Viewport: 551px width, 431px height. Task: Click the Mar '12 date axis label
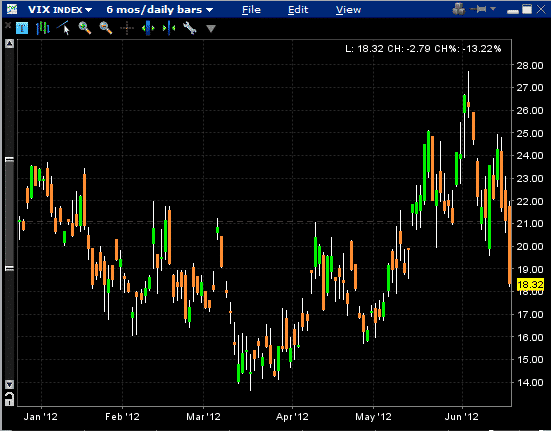click(x=203, y=417)
